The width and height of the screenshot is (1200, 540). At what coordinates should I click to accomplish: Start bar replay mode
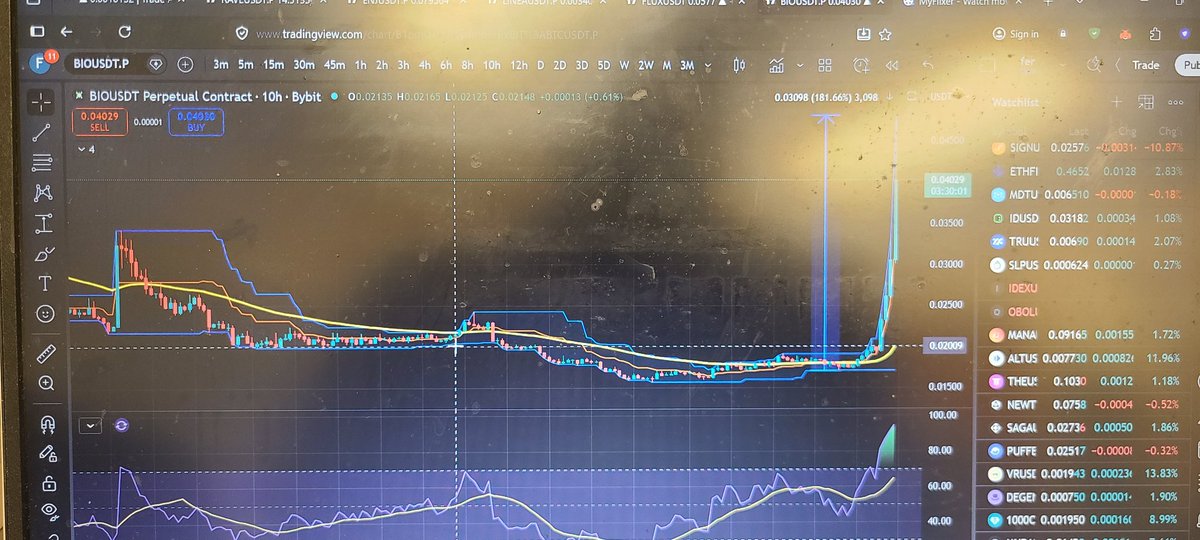[892, 66]
